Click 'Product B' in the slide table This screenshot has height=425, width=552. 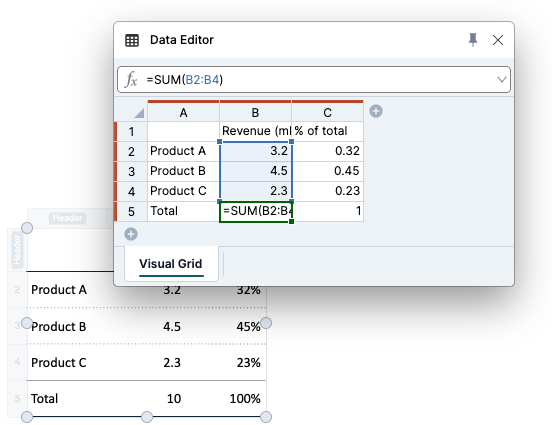point(58,327)
